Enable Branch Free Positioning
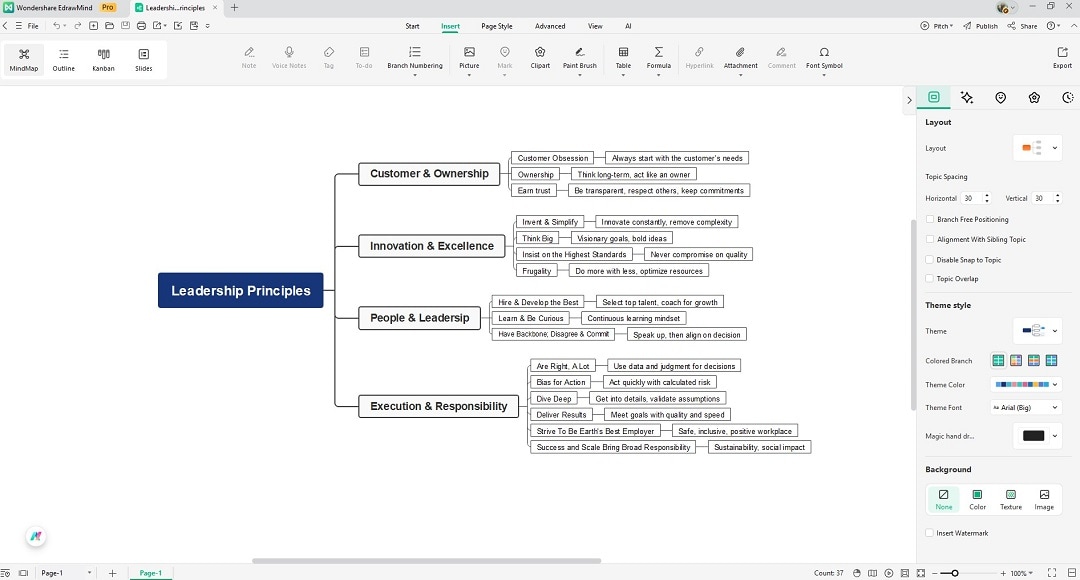Screen dimensions: 1080x580 [929, 219]
